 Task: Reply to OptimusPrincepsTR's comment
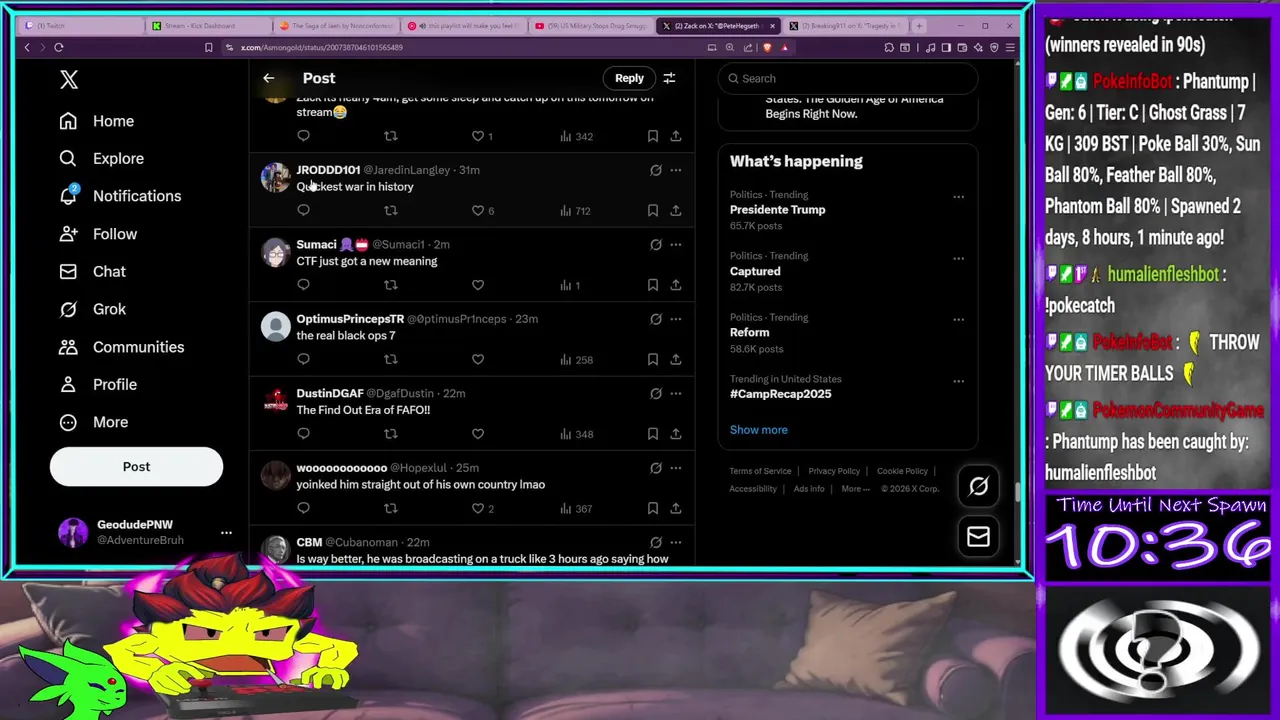(x=303, y=359)
